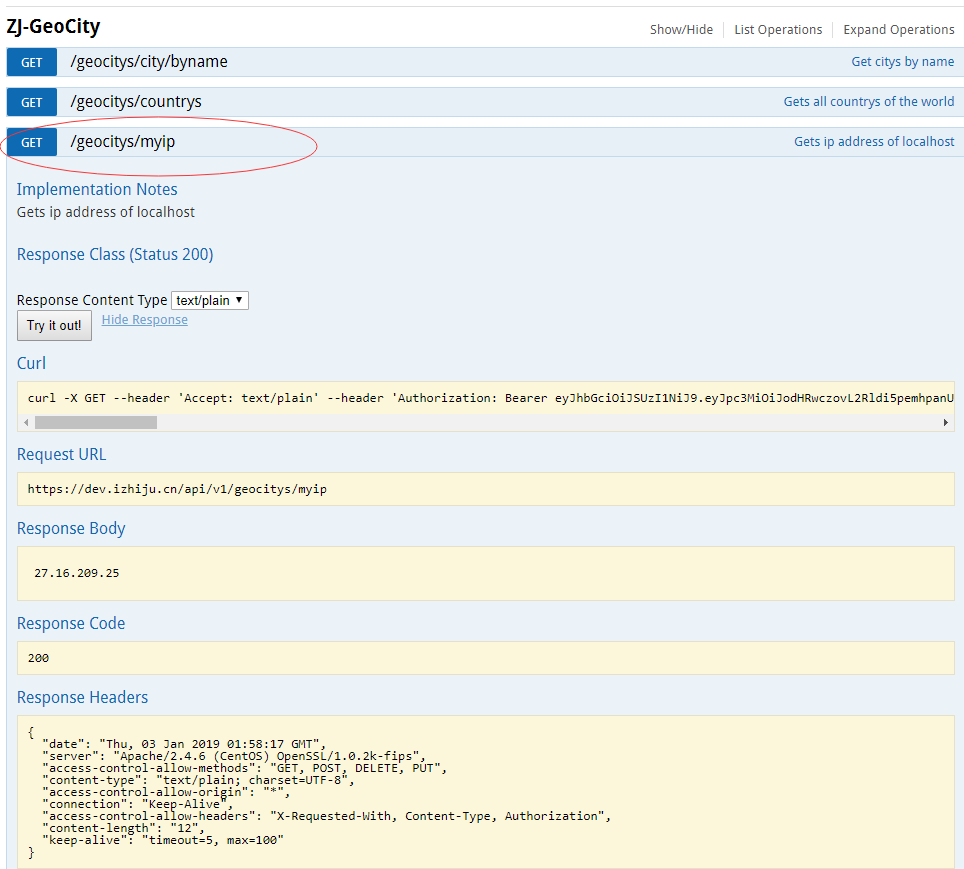Click GET badge for /geocitys/myip
The height and width of the screenshot is (869, 964).
[32, 142]
